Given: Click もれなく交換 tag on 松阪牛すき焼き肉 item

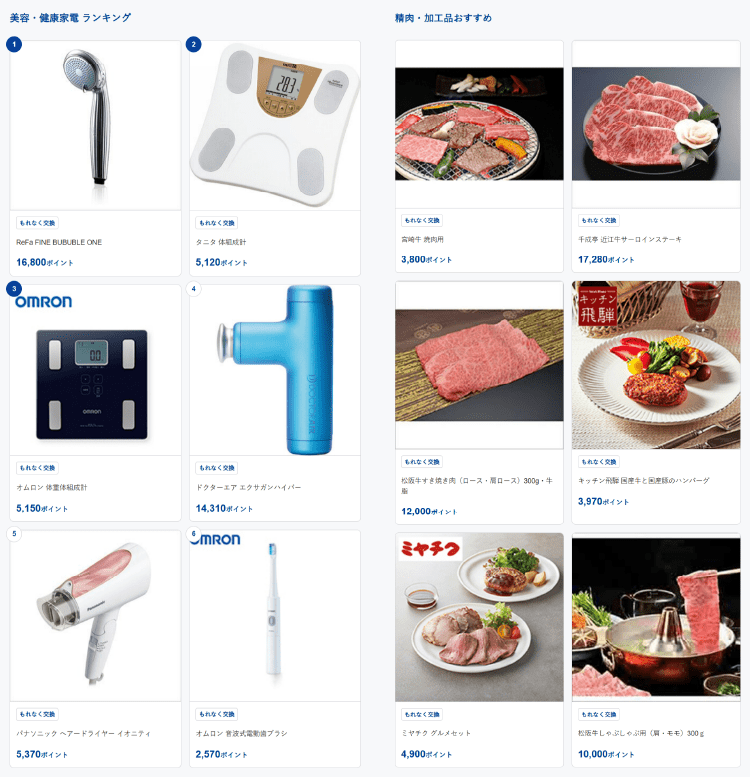Looking at the screenshot, I should point(422,462).
